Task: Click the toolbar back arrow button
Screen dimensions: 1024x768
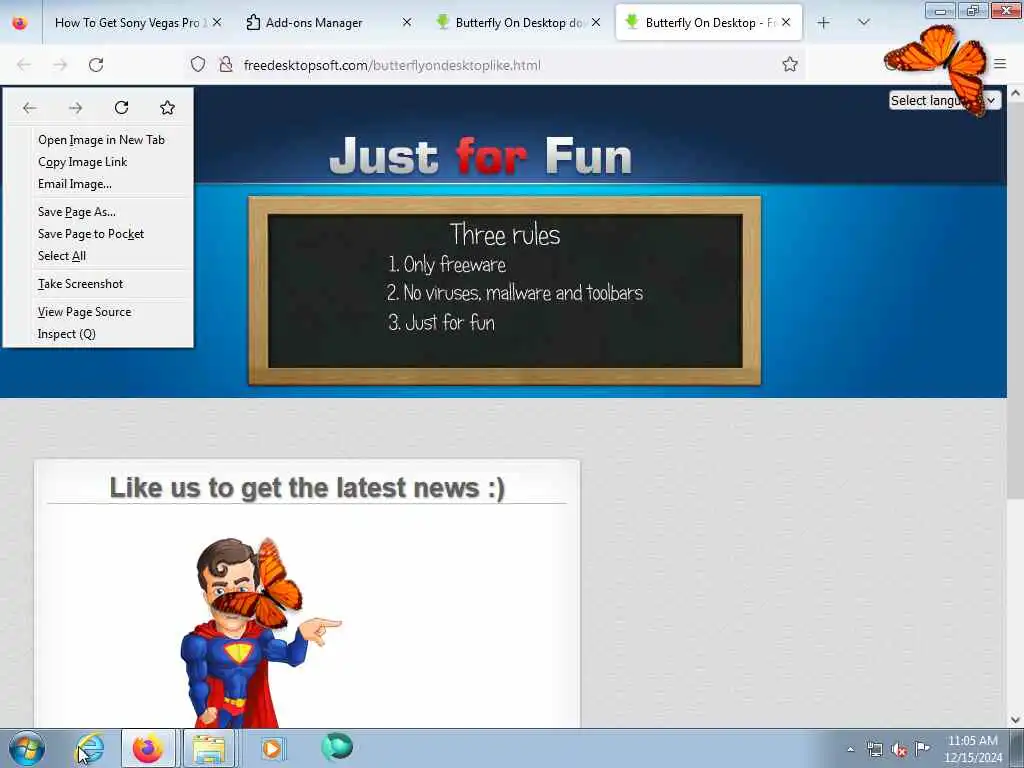Action: click(24, 65)
